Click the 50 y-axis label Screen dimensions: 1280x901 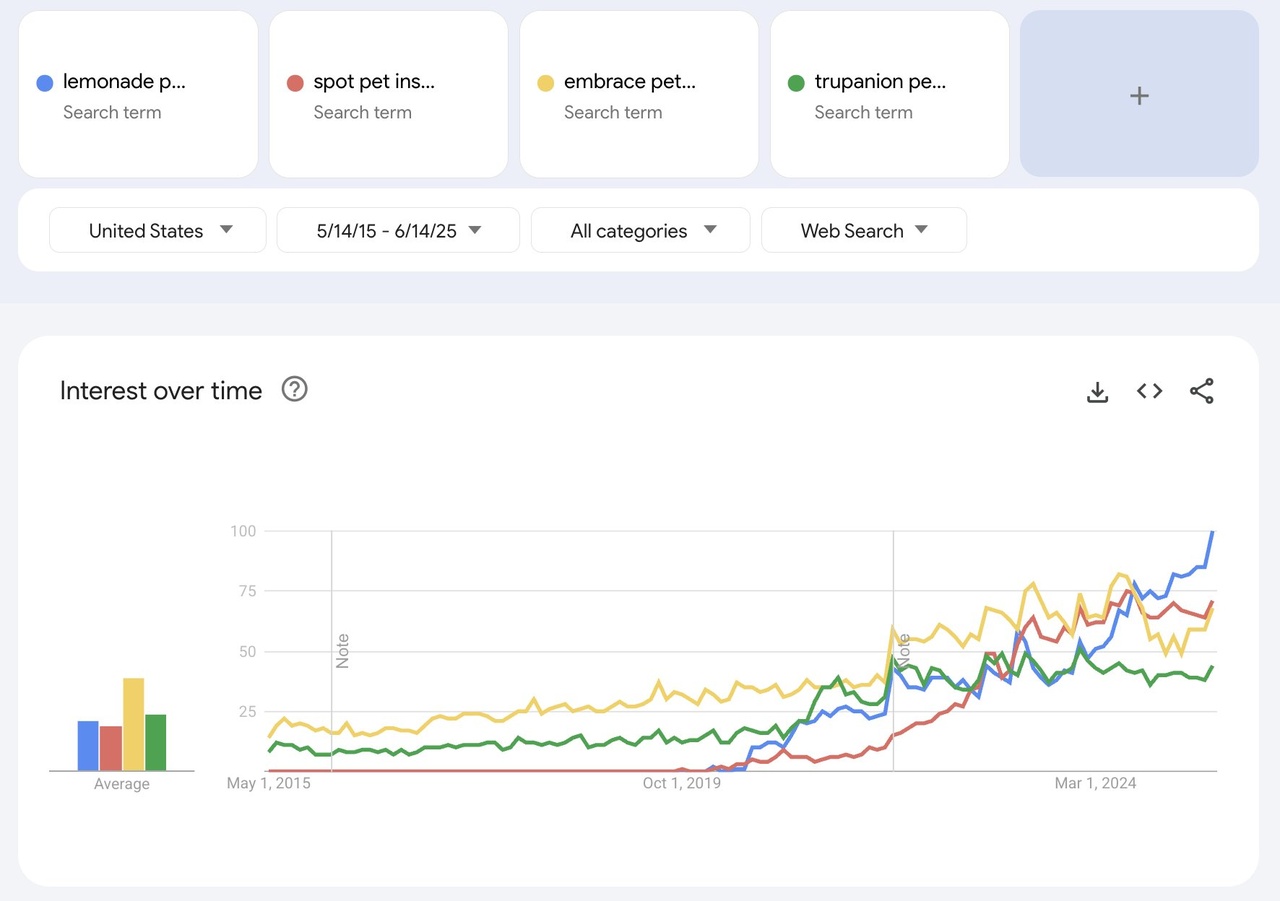(248, 651)
